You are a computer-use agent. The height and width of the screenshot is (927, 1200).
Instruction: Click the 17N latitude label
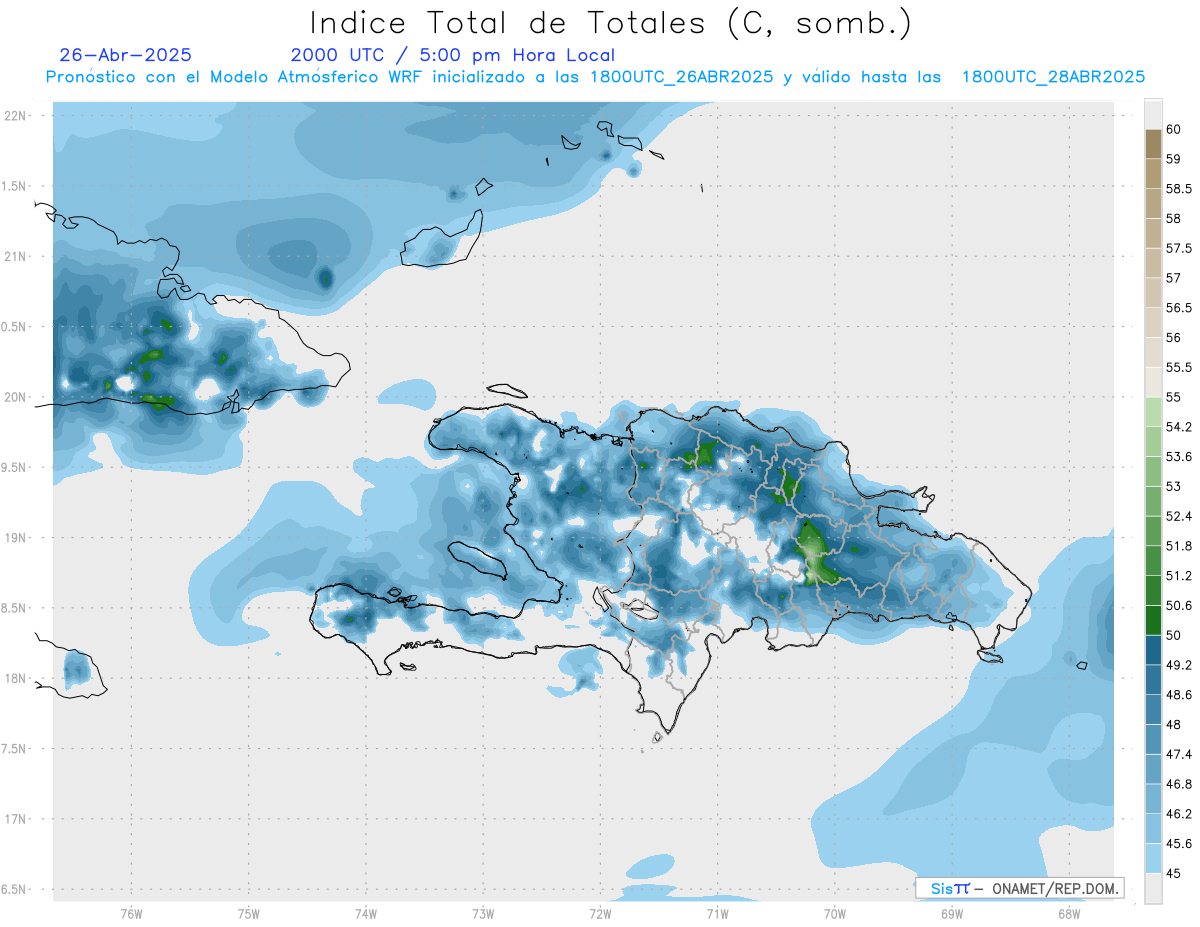[x=16, y=819]
